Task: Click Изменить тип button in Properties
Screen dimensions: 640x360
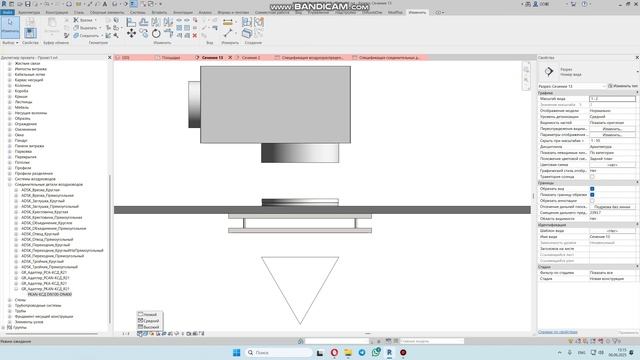Action: point(623,86)
